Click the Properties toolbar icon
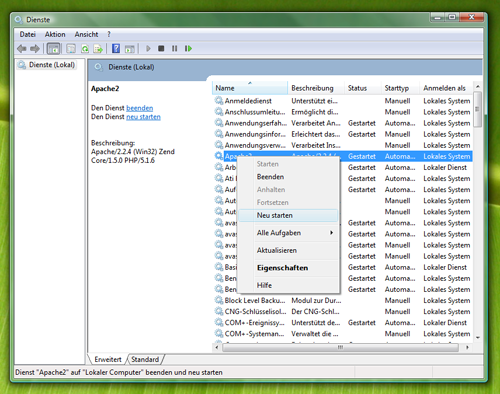The height and width of the screenshot is (394, 500). [x=71, y=49]
